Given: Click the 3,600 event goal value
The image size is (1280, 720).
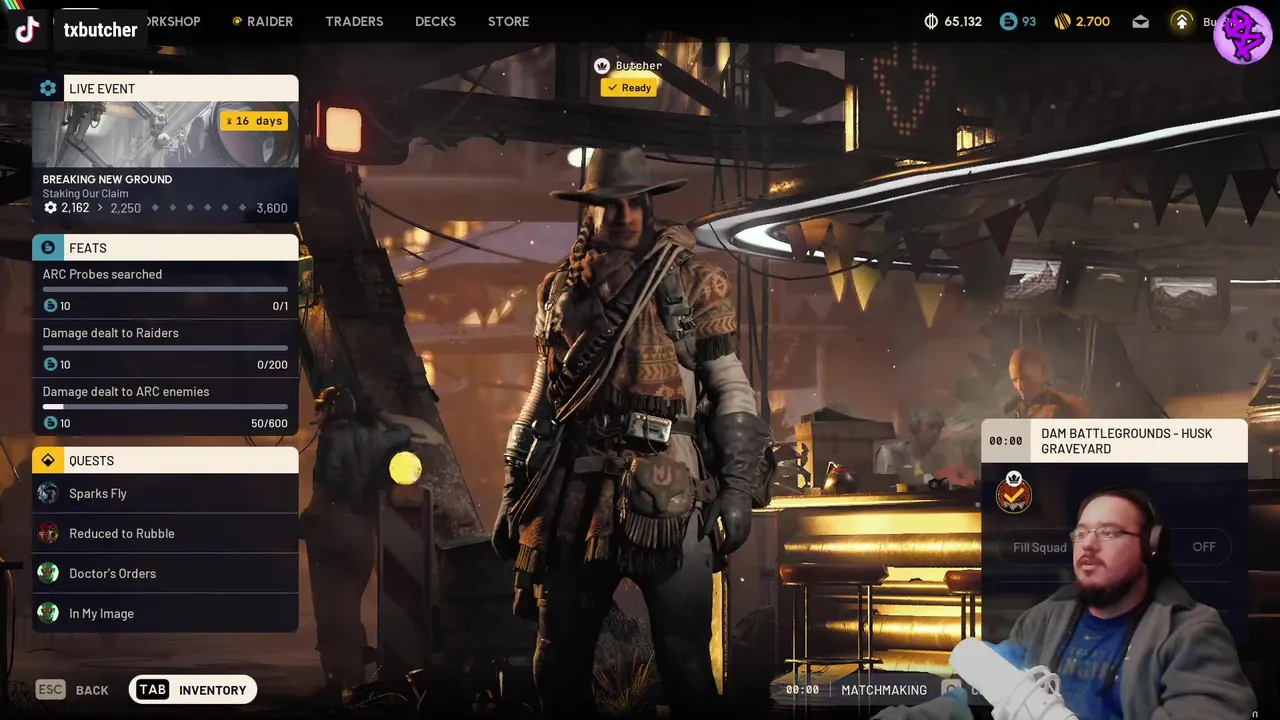Looking at the screenshot, I should coord(272,208).
